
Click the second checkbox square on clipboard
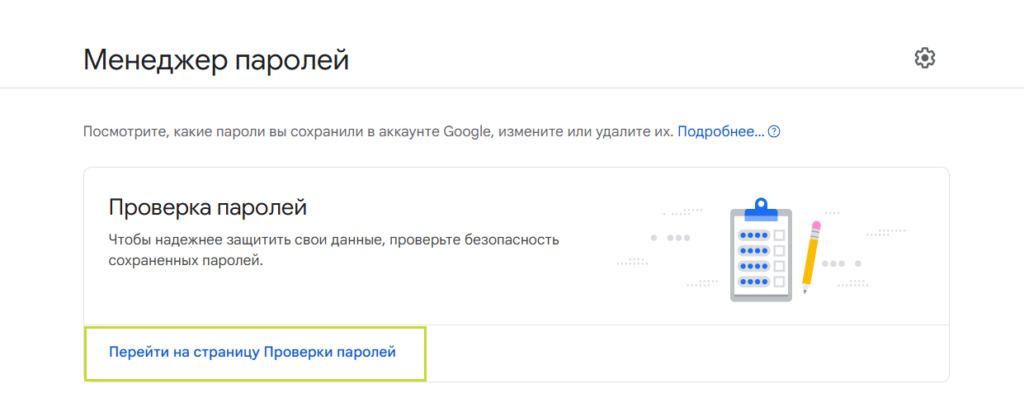click(x=780, y=251)
